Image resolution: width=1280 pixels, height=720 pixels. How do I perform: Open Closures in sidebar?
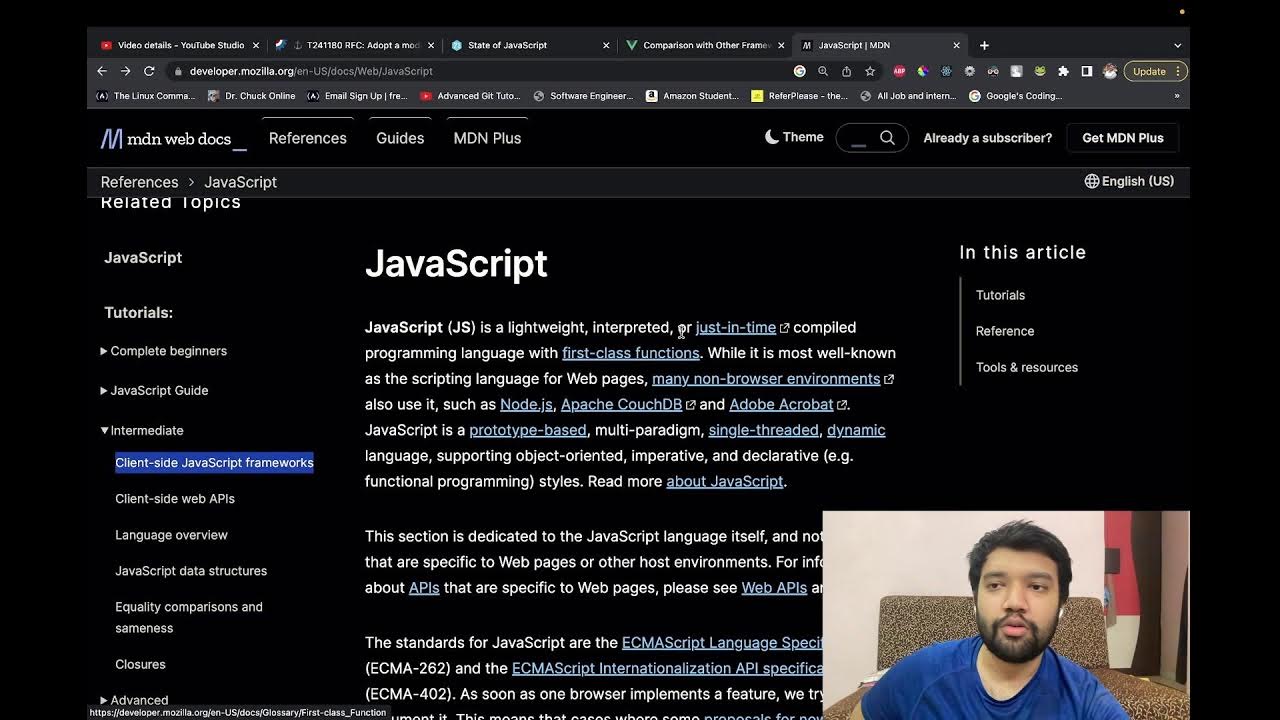point(140,664)
